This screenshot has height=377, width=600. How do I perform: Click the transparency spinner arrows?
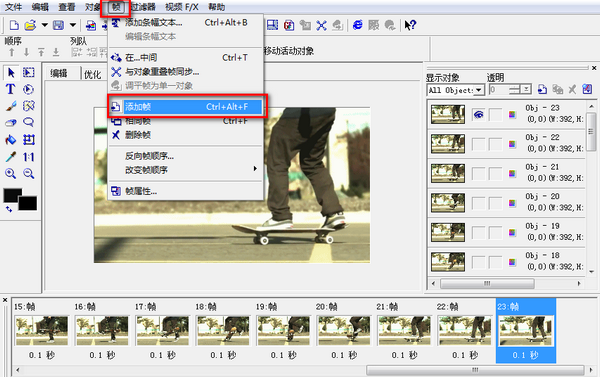(x=515, y=90)
